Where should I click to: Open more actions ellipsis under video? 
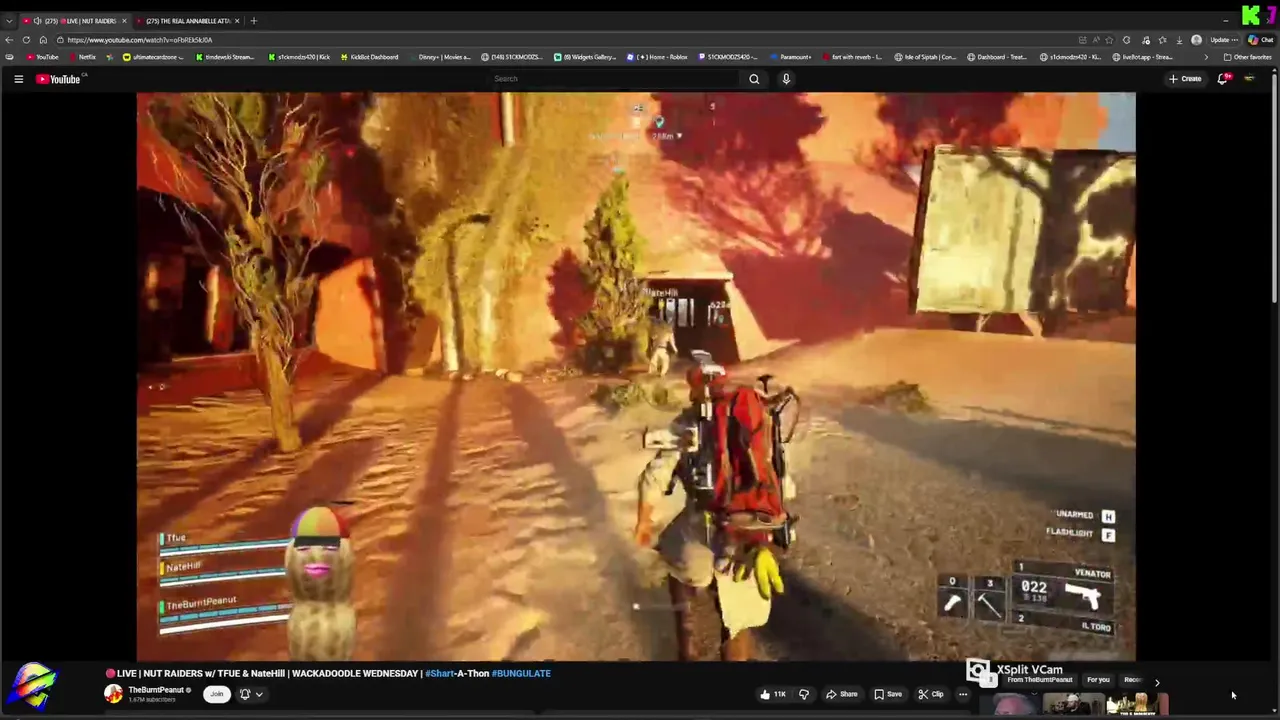(x=963, y=694)
